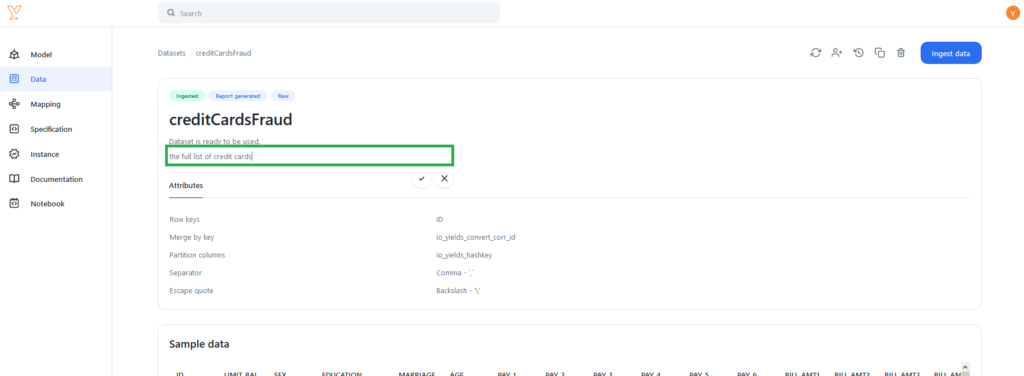Select Data in sidebar
The image size is (1024, 376).
point(56,79)
